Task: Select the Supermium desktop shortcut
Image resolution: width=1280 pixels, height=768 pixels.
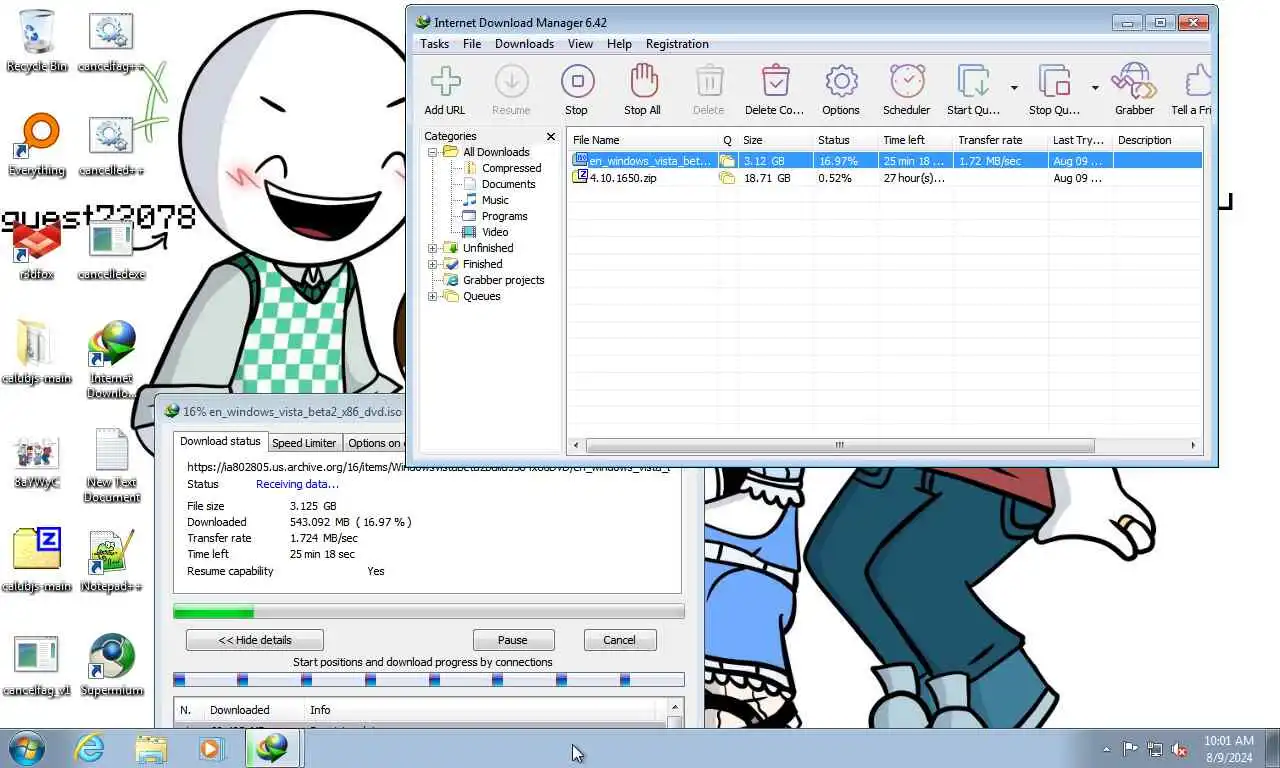Action: [111, 664]
